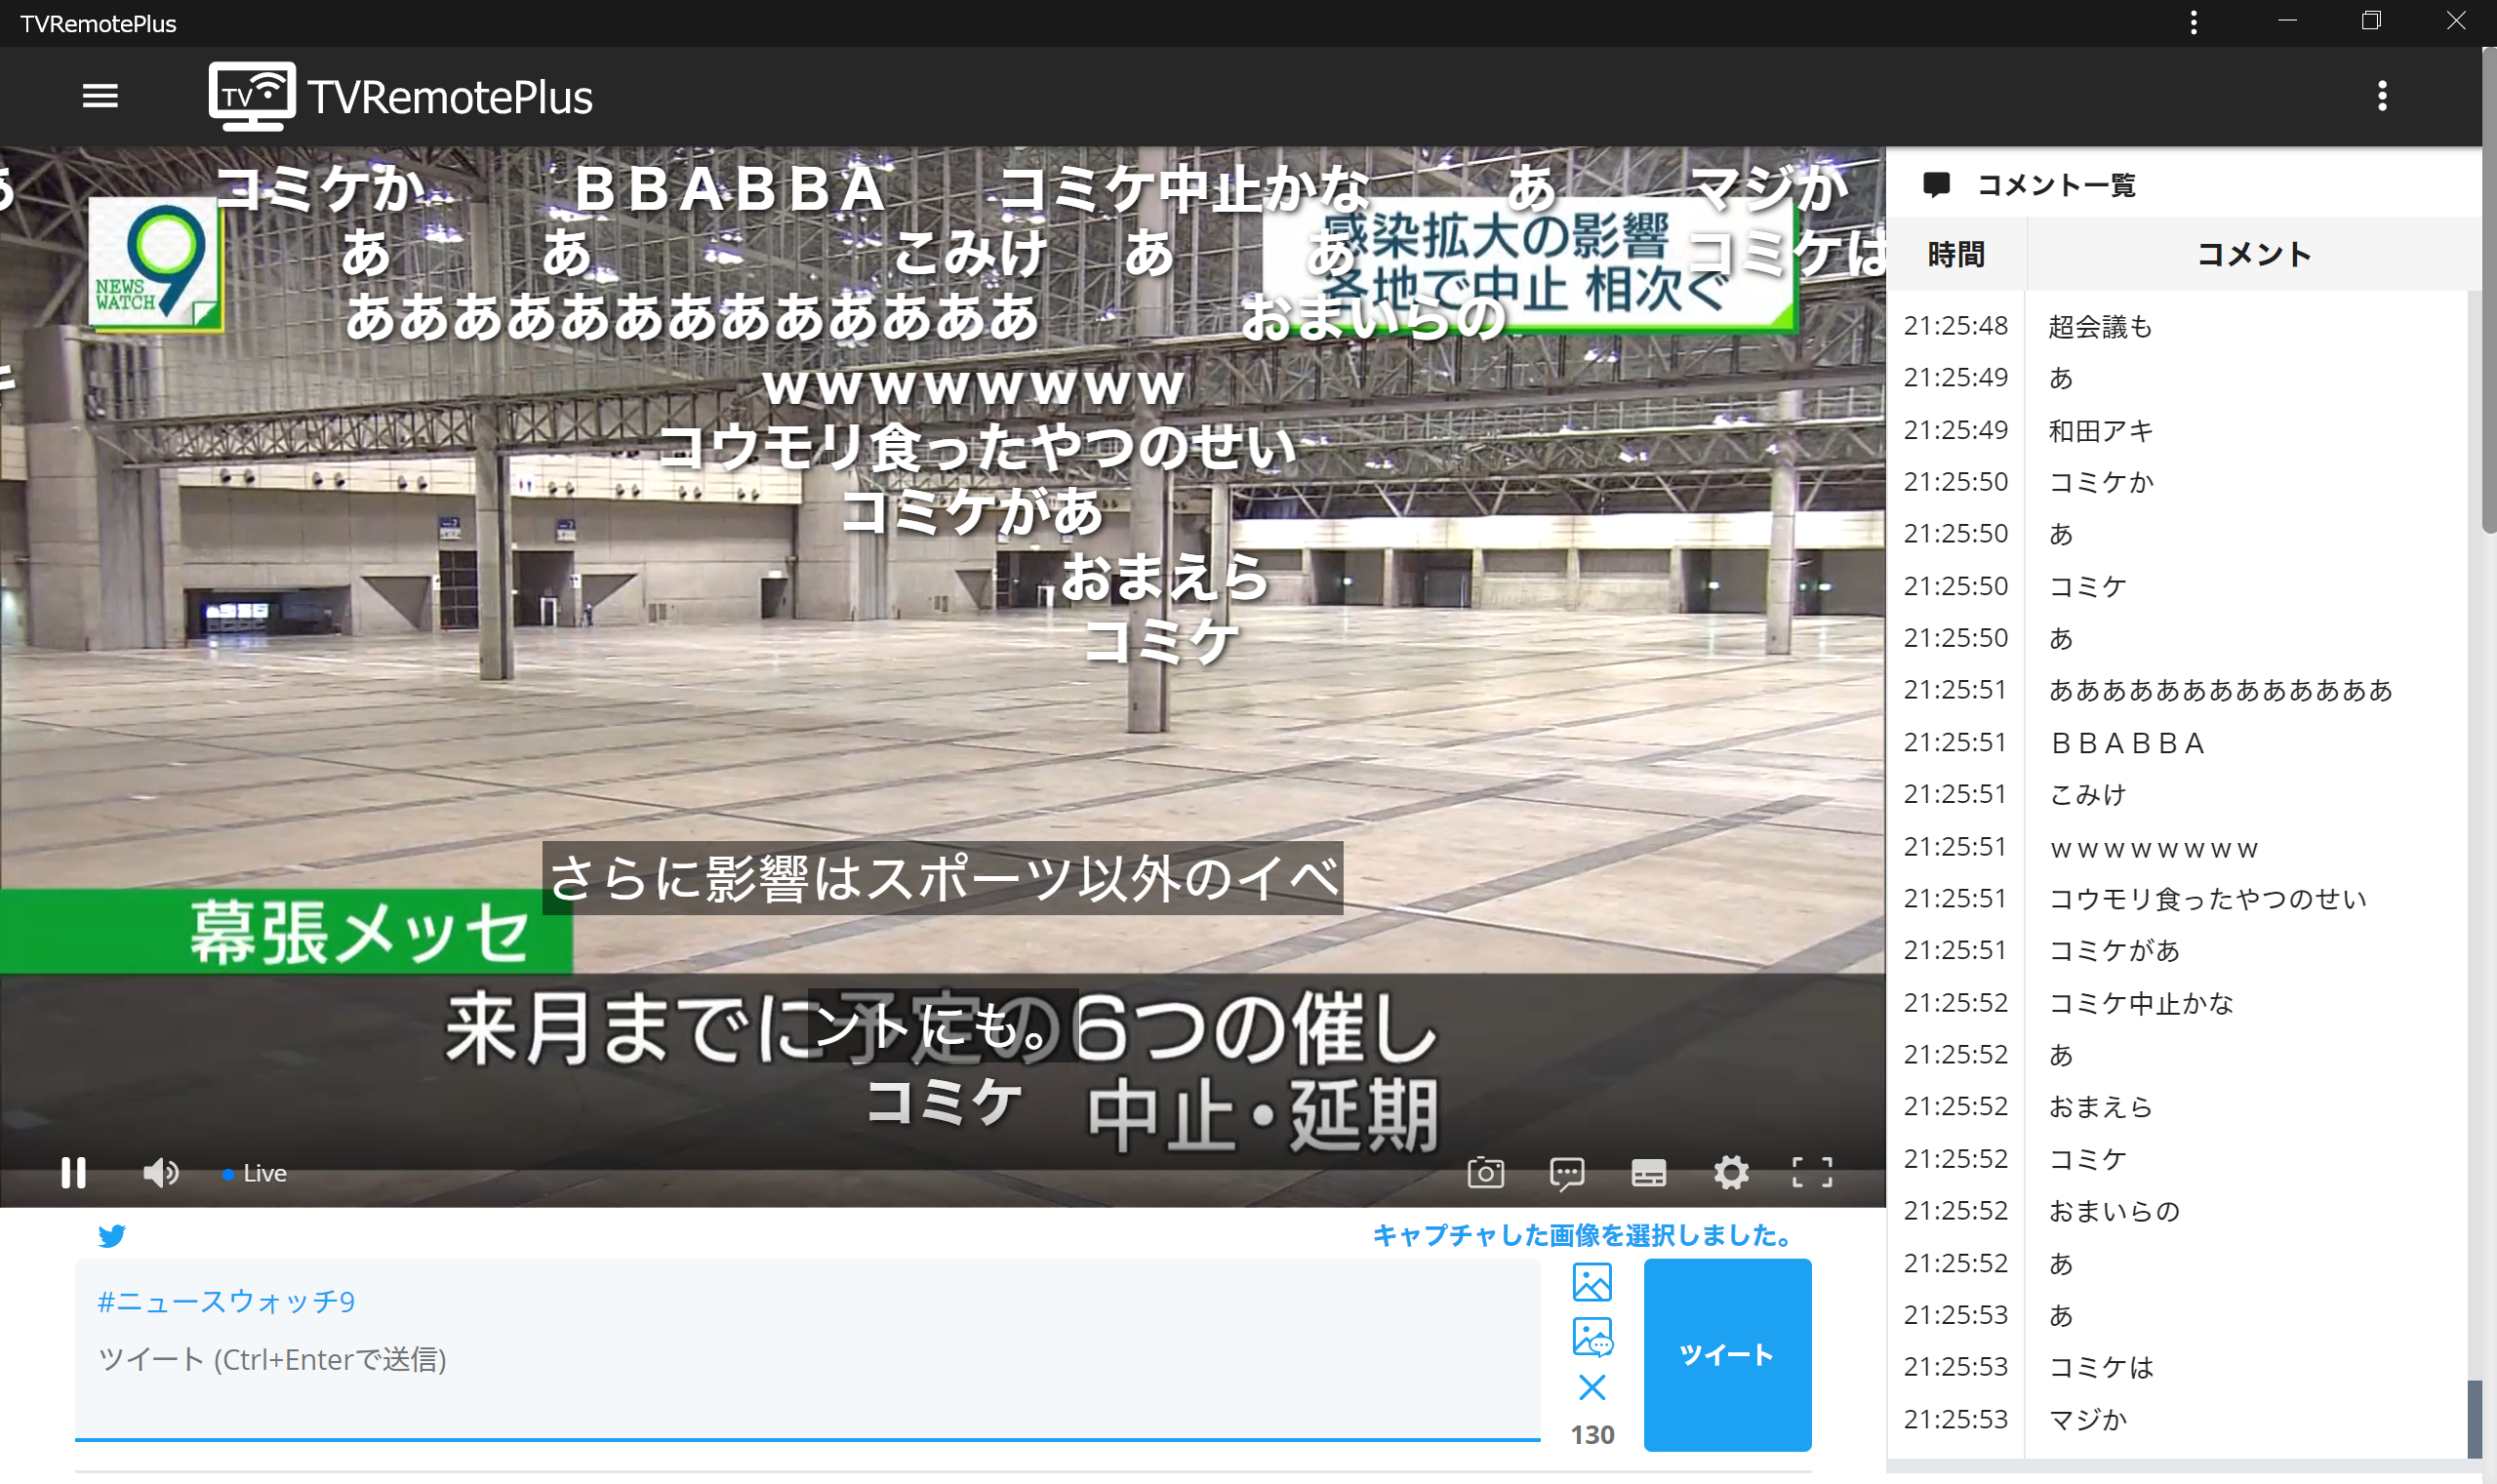The height and width of the screenshot is (1484, 2497).
Task: Open title bar three-dot menu
Action: click(x=2193, y=22)
